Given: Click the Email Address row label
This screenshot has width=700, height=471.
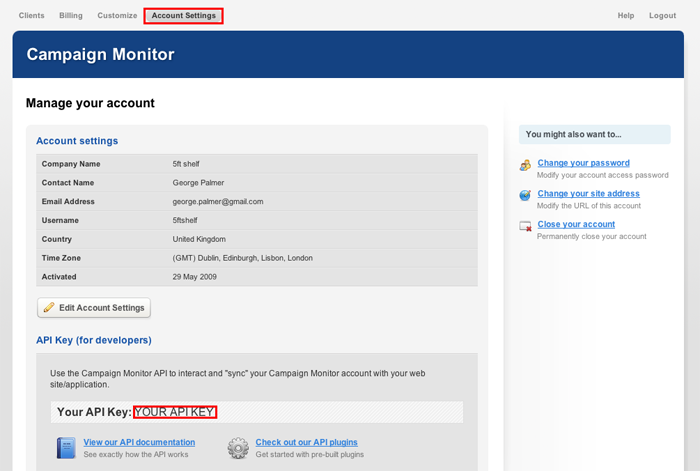Looking at the screenshot, I should click(68, 201).
